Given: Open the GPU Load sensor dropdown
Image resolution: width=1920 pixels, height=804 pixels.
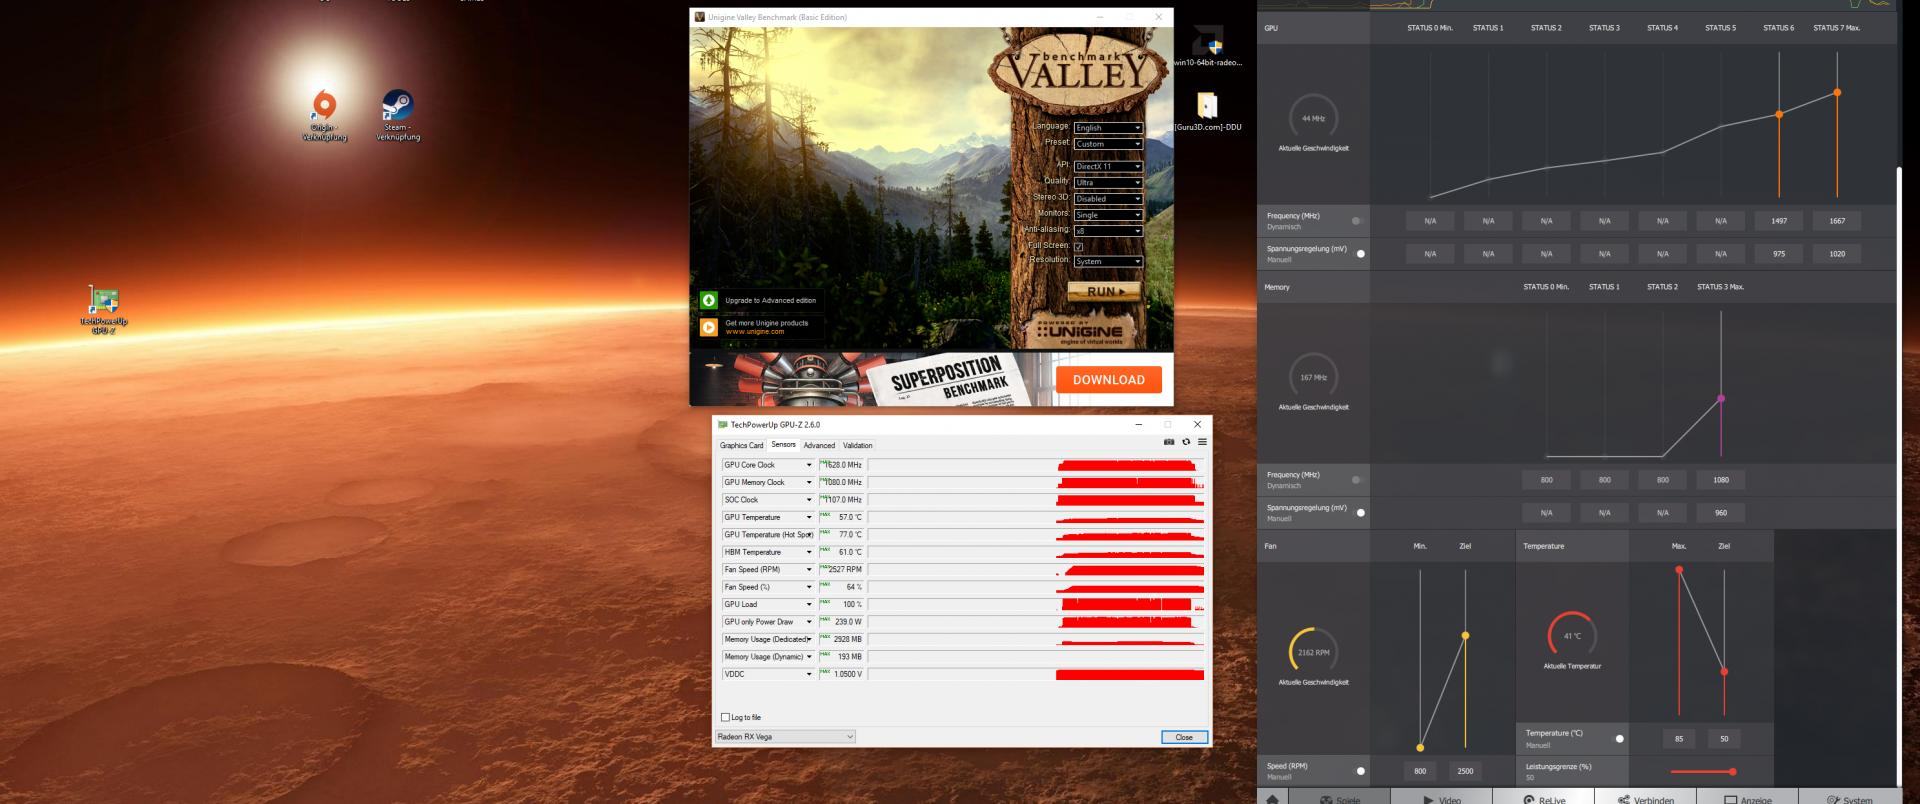Looking at the screenshot, I should pos(808,604).
